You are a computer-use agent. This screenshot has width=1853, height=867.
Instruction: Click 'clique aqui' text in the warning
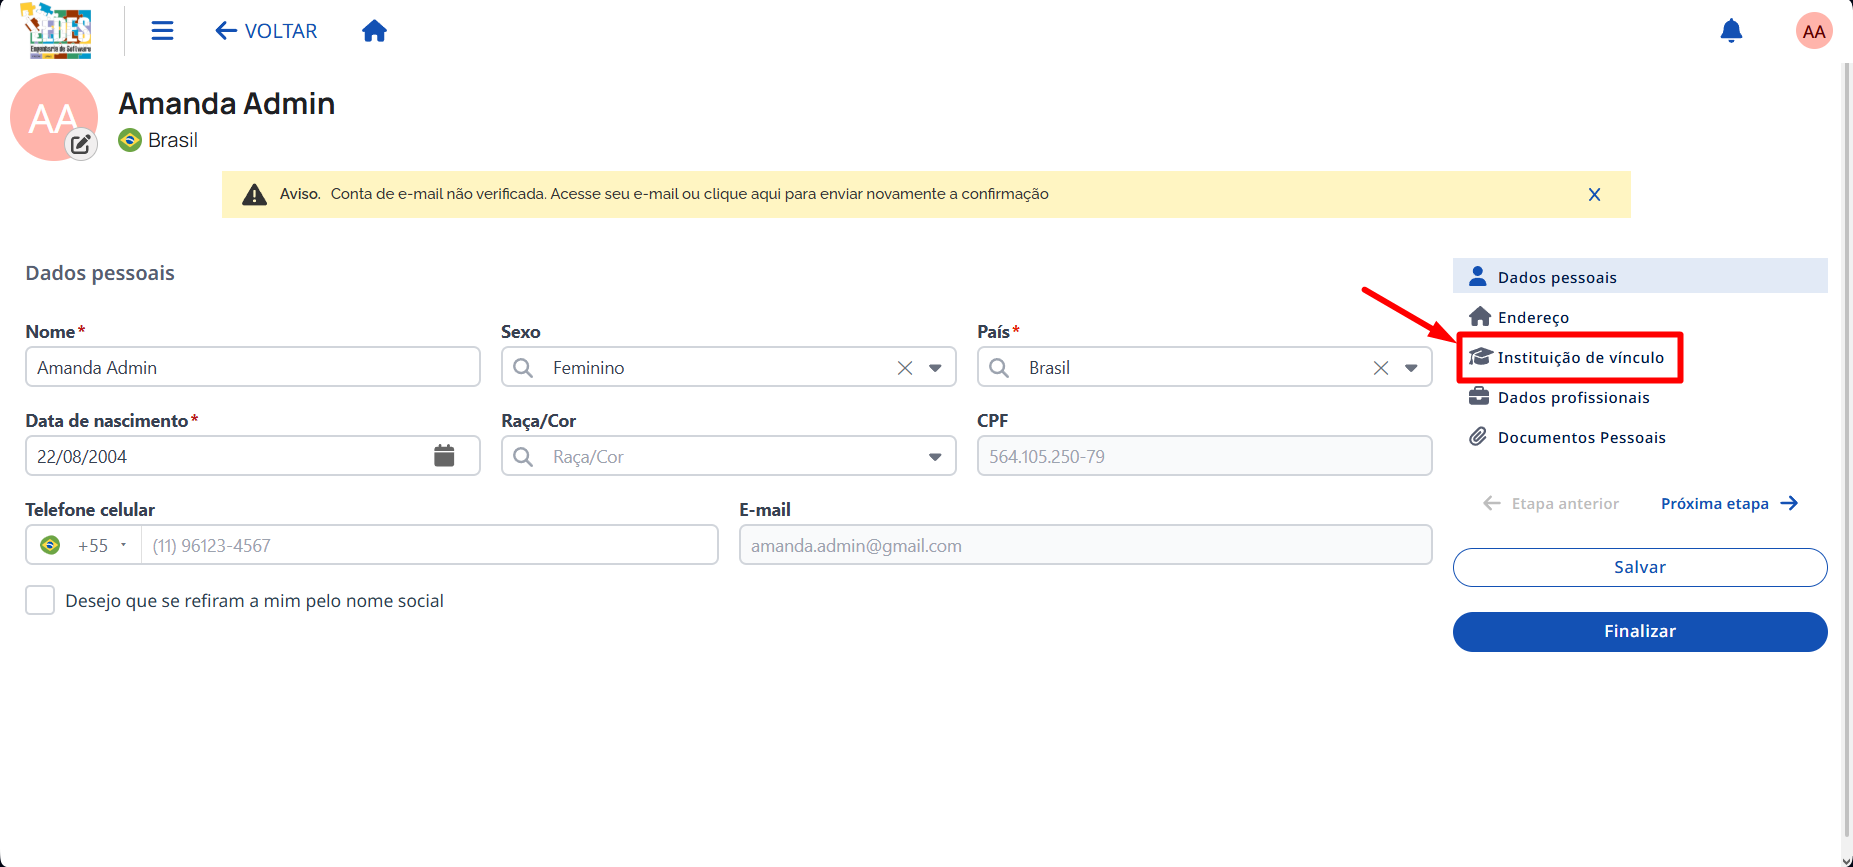tap(742, 194)
